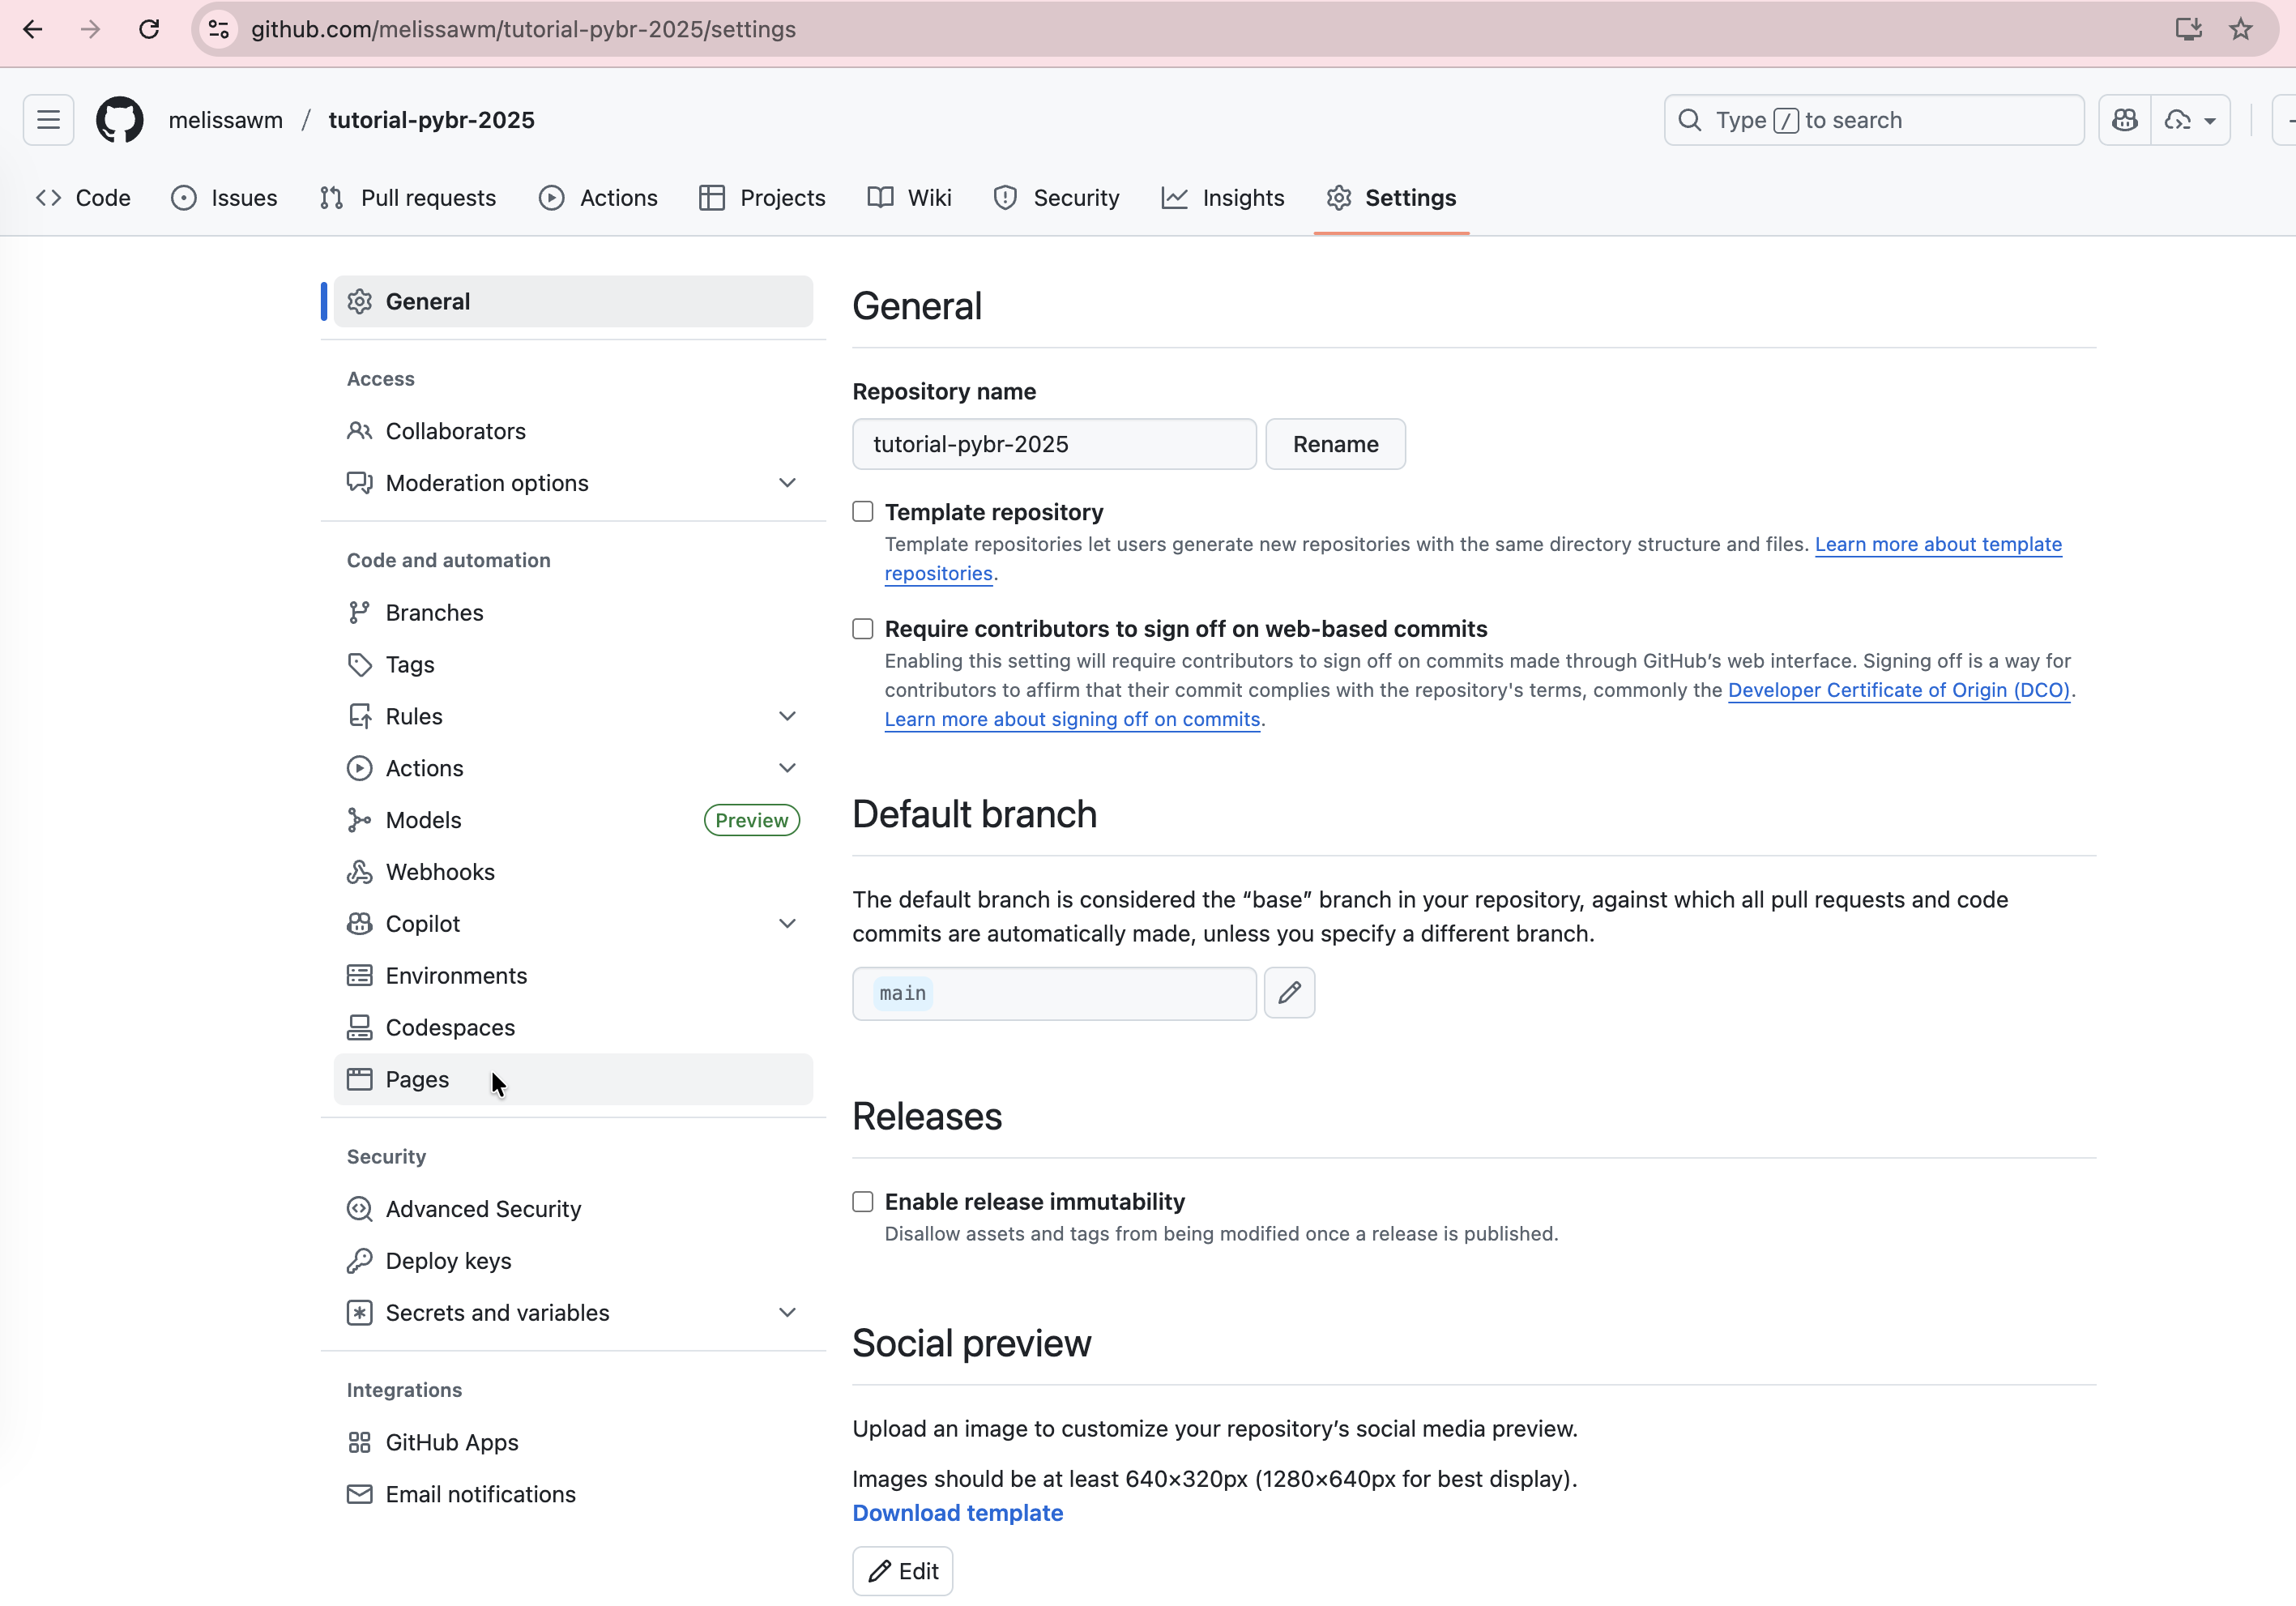Open Copilot chat icon in header

click(x=2124, y=120)
